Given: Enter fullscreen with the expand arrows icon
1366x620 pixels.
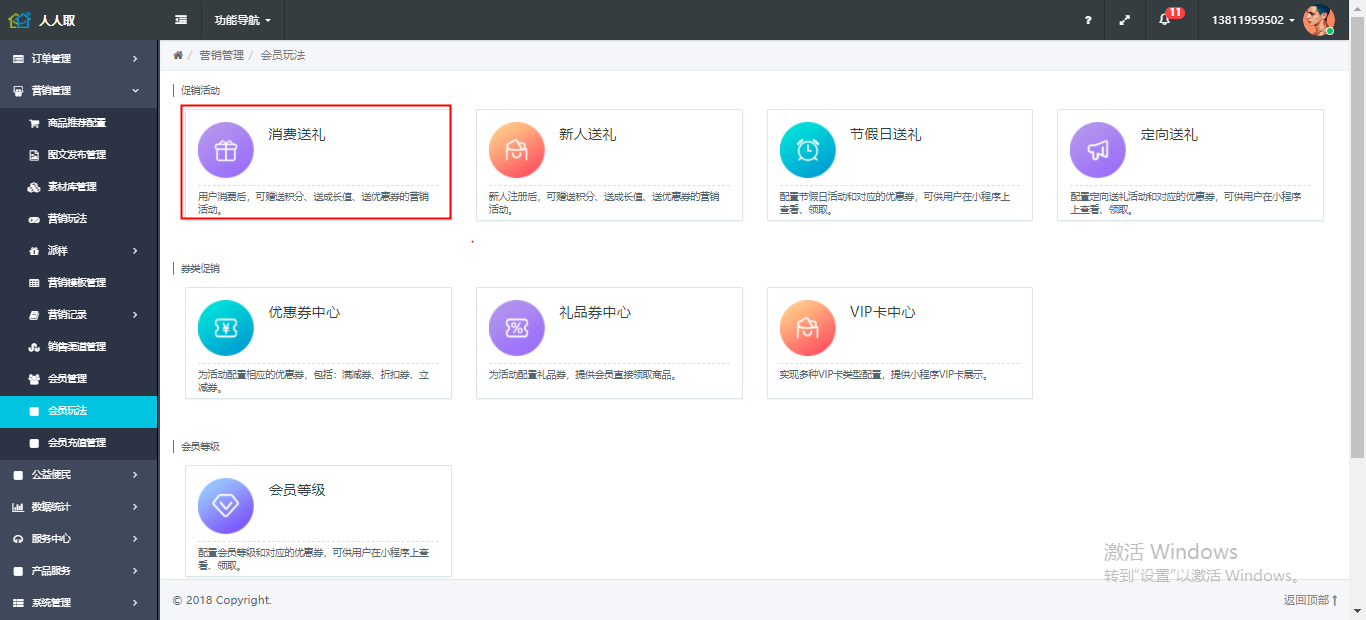Looking at the screenshot, I should tap(1125, 20).
